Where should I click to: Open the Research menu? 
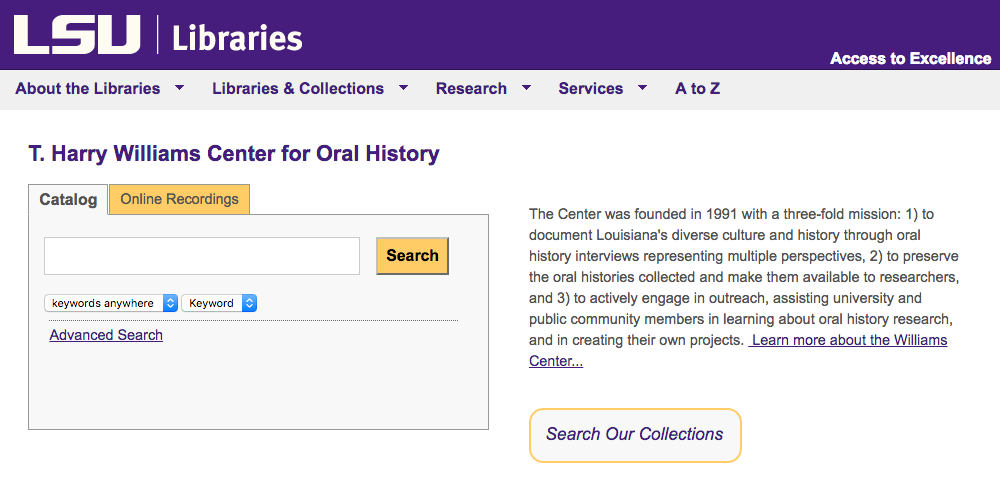(471, 89)
